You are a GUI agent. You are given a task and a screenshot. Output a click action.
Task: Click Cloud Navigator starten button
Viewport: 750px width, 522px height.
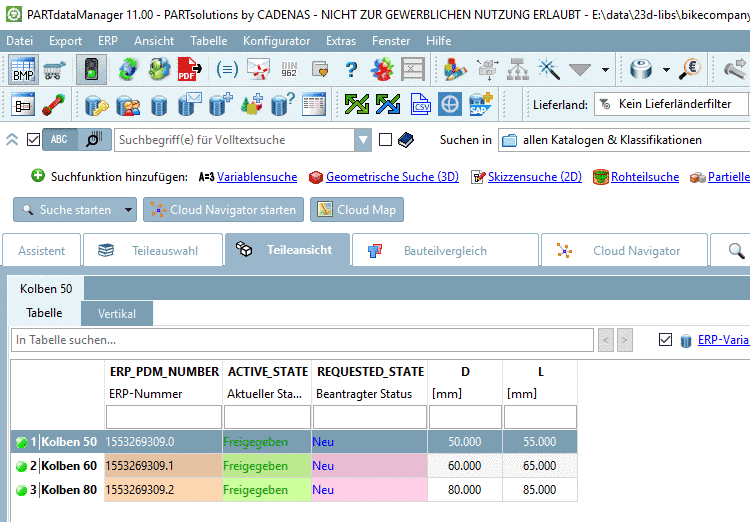tap(223, 210)
